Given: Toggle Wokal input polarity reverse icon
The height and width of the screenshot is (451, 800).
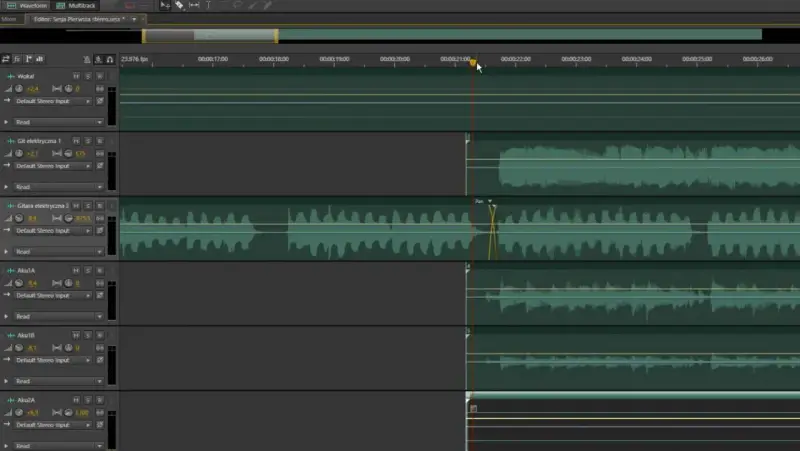Looking at the screenshot, I should point(100,102).
